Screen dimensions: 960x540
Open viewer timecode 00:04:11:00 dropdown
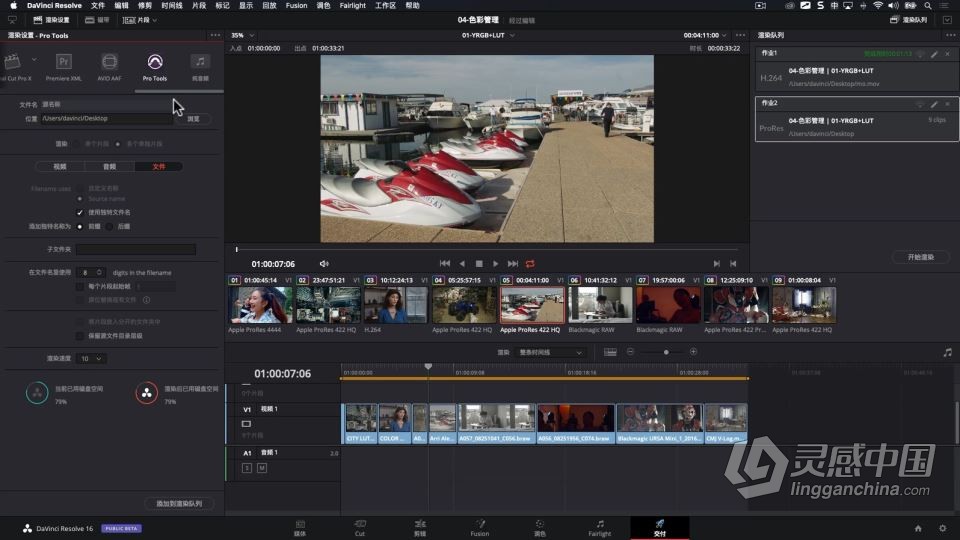705,36
